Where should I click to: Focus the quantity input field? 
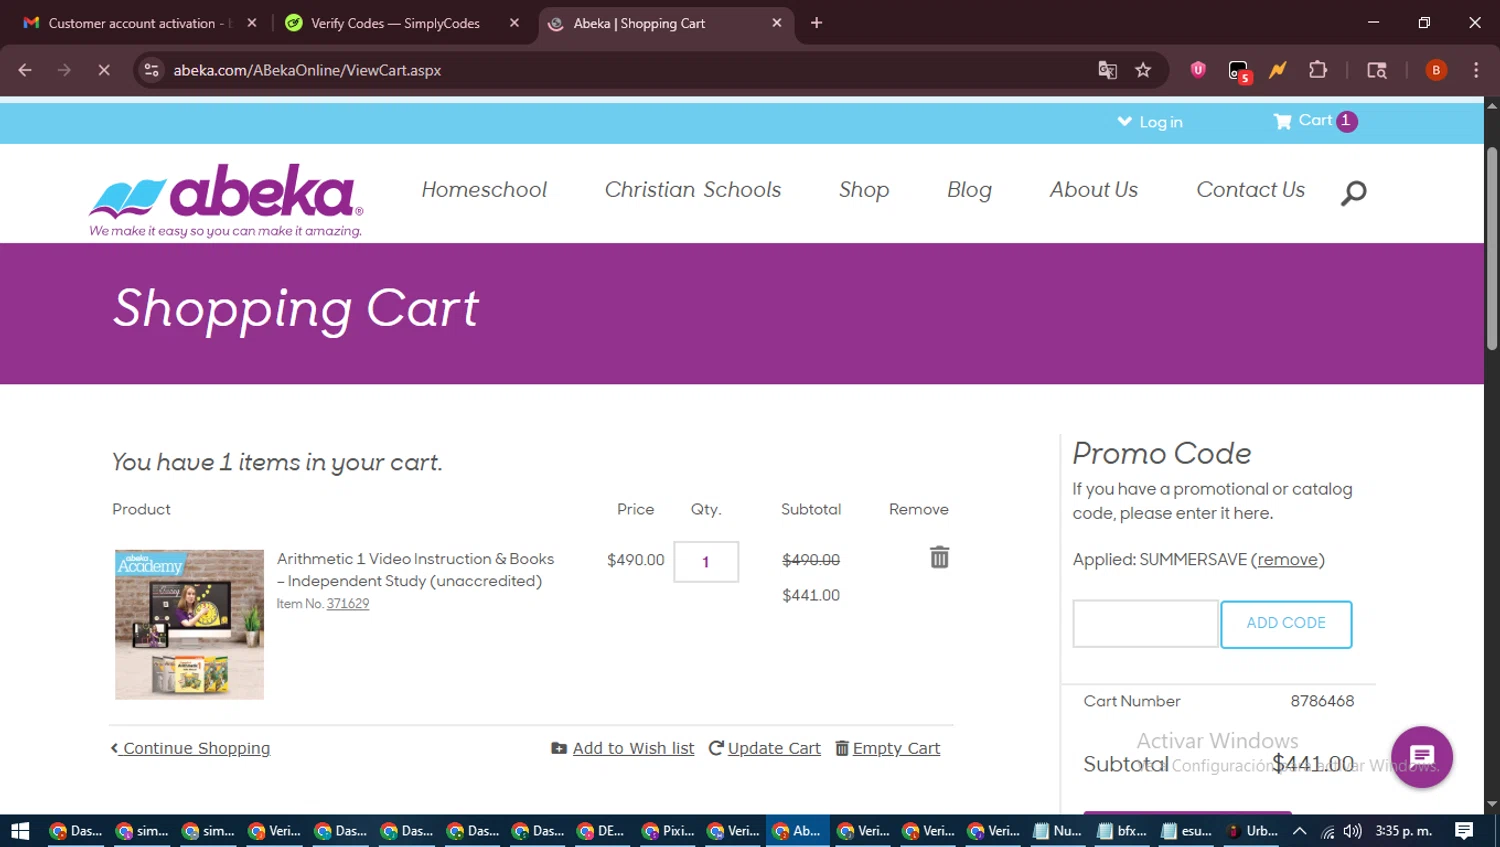(x=706, y=561)
